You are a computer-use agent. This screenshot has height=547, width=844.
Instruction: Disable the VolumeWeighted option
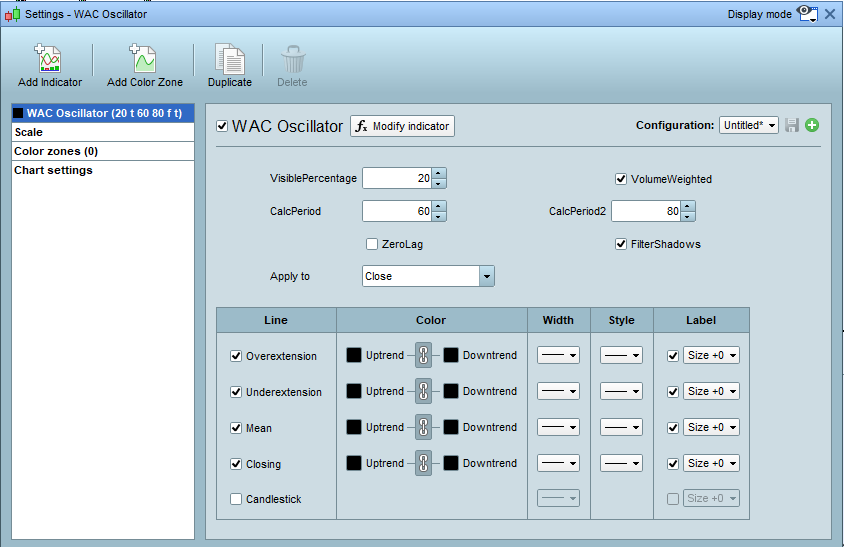click(x=621, y=179)
